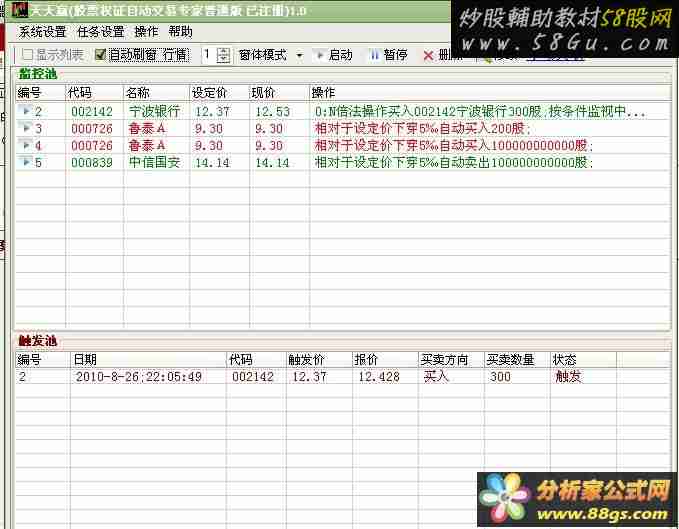
Task: Click the row icon for task number 4
Action: (26, 145)
